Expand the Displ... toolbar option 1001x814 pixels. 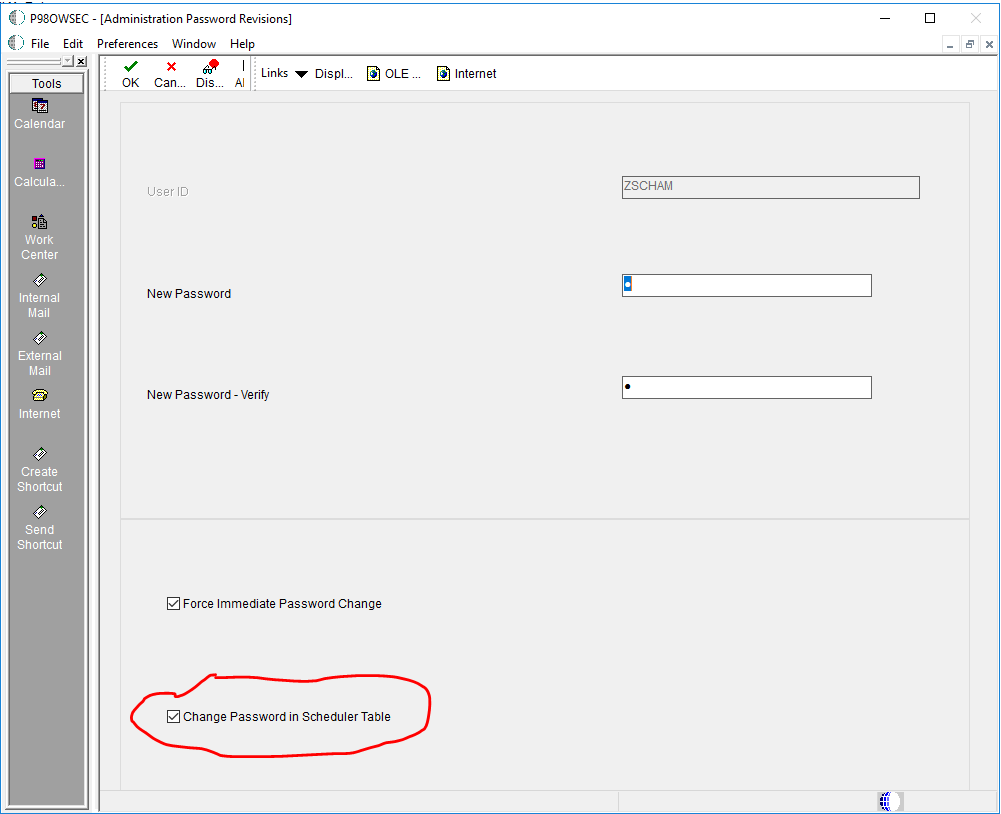pos(333,72)
